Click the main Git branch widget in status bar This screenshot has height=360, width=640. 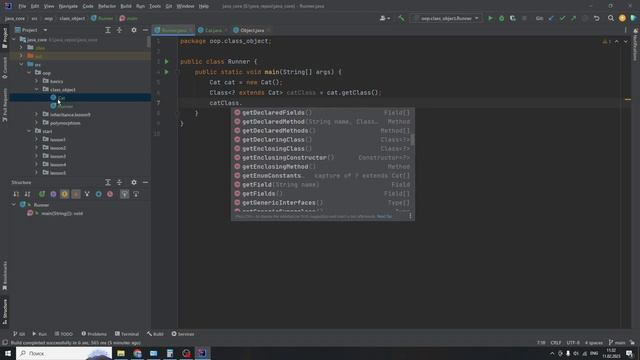(x=617, y=342)
